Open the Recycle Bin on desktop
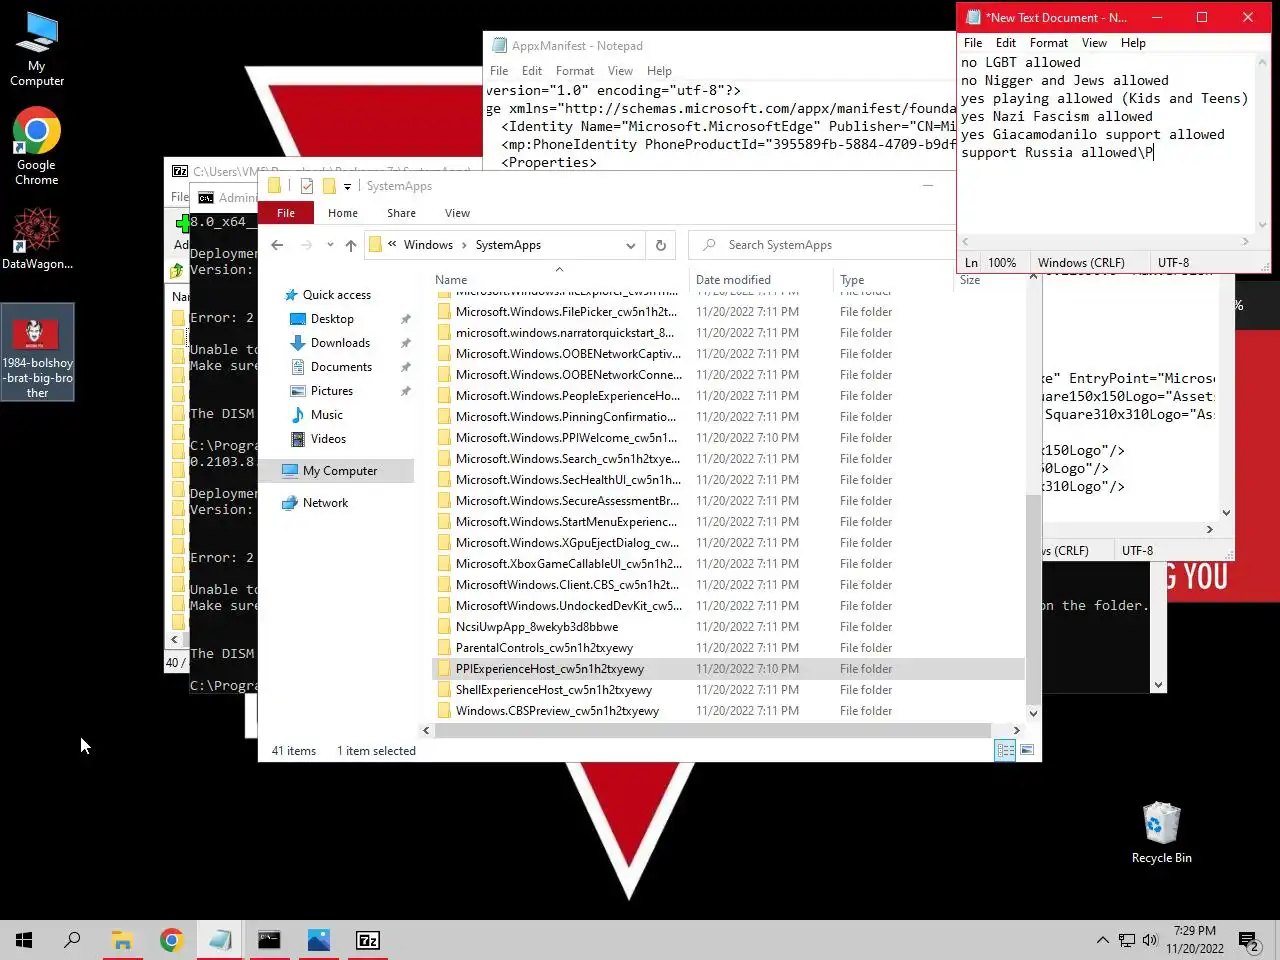Viewport: 1280px width, 960px height. point(1161,833)
